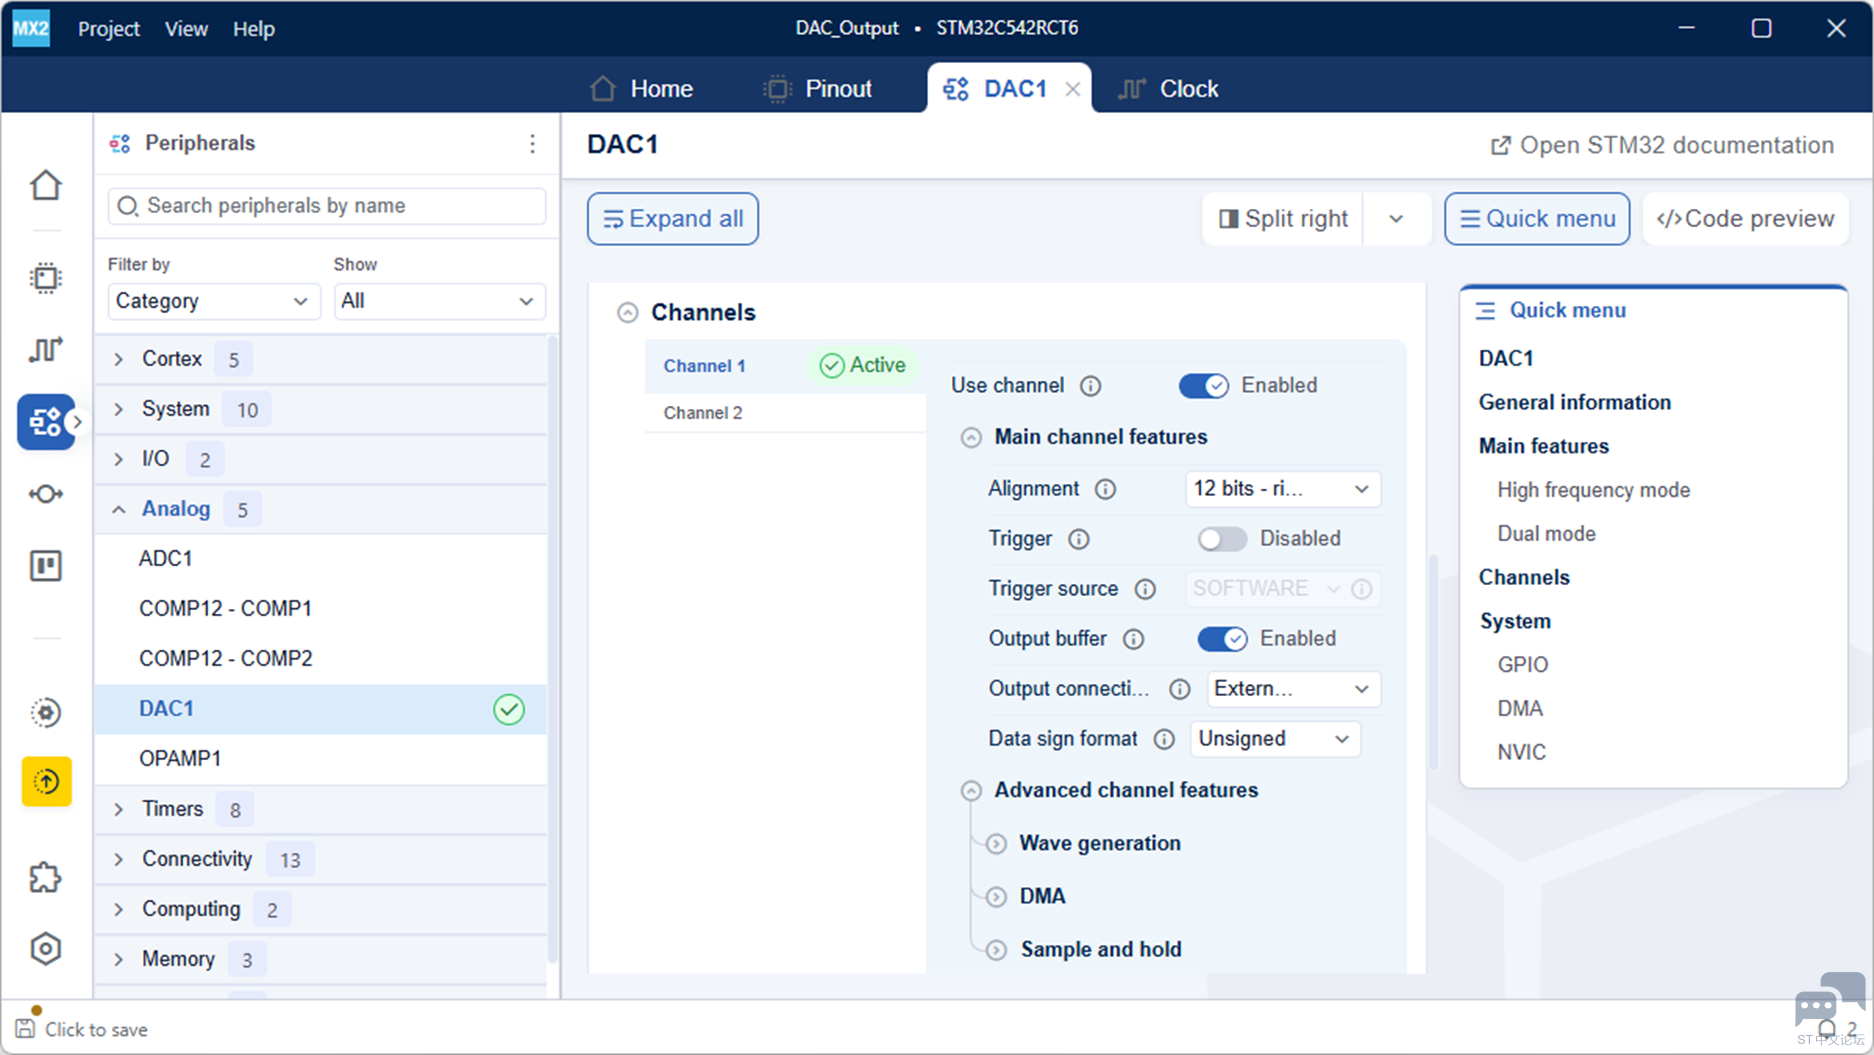Click the connection node icon in sidebar
This screenshot has height=1055, width=1874.
46,494
